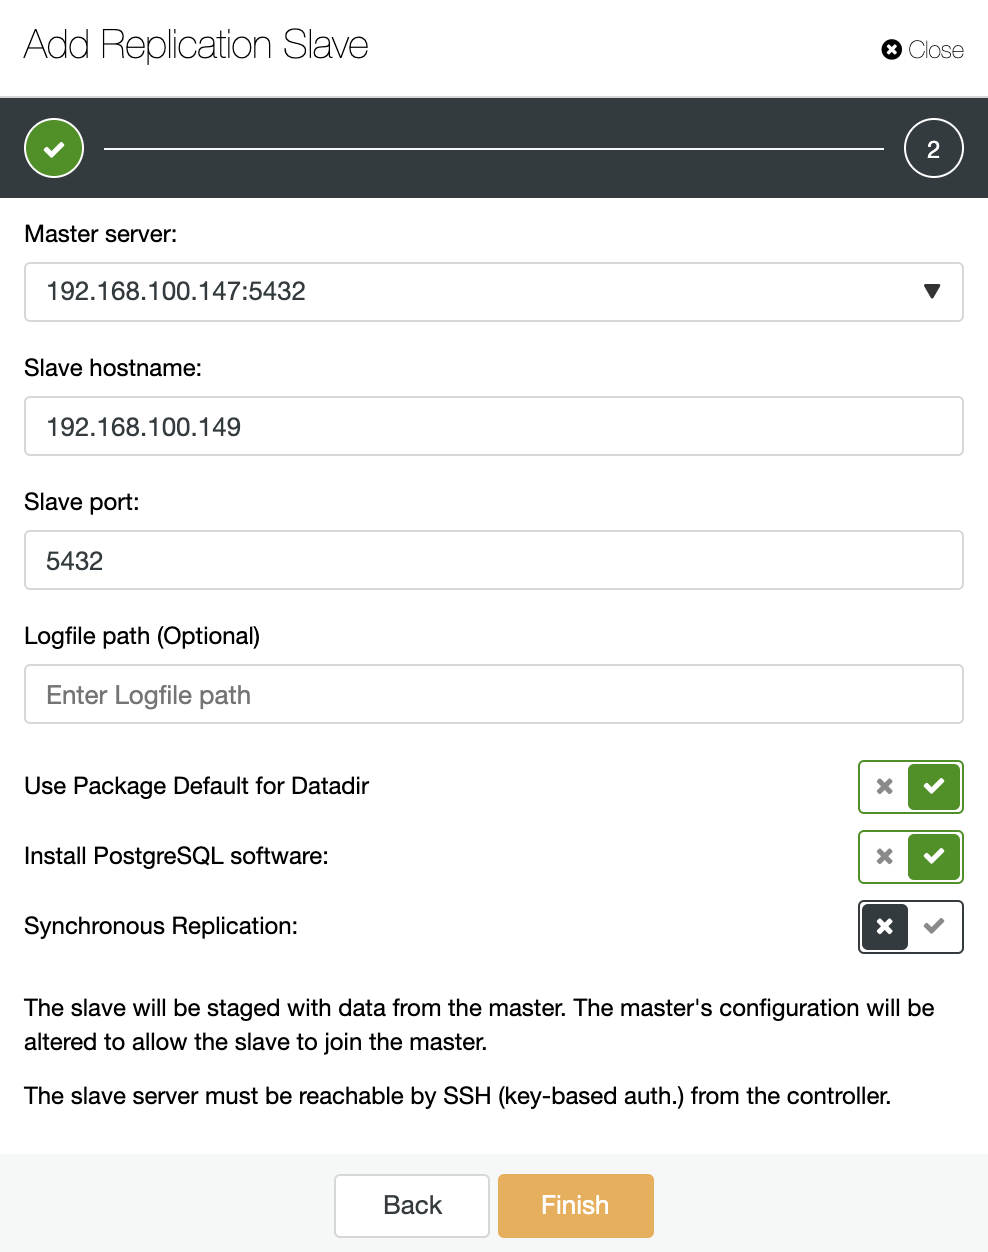Click the progress line between wizard steps
Viewport: 988px width, 1252px height.
coord(494,148)
